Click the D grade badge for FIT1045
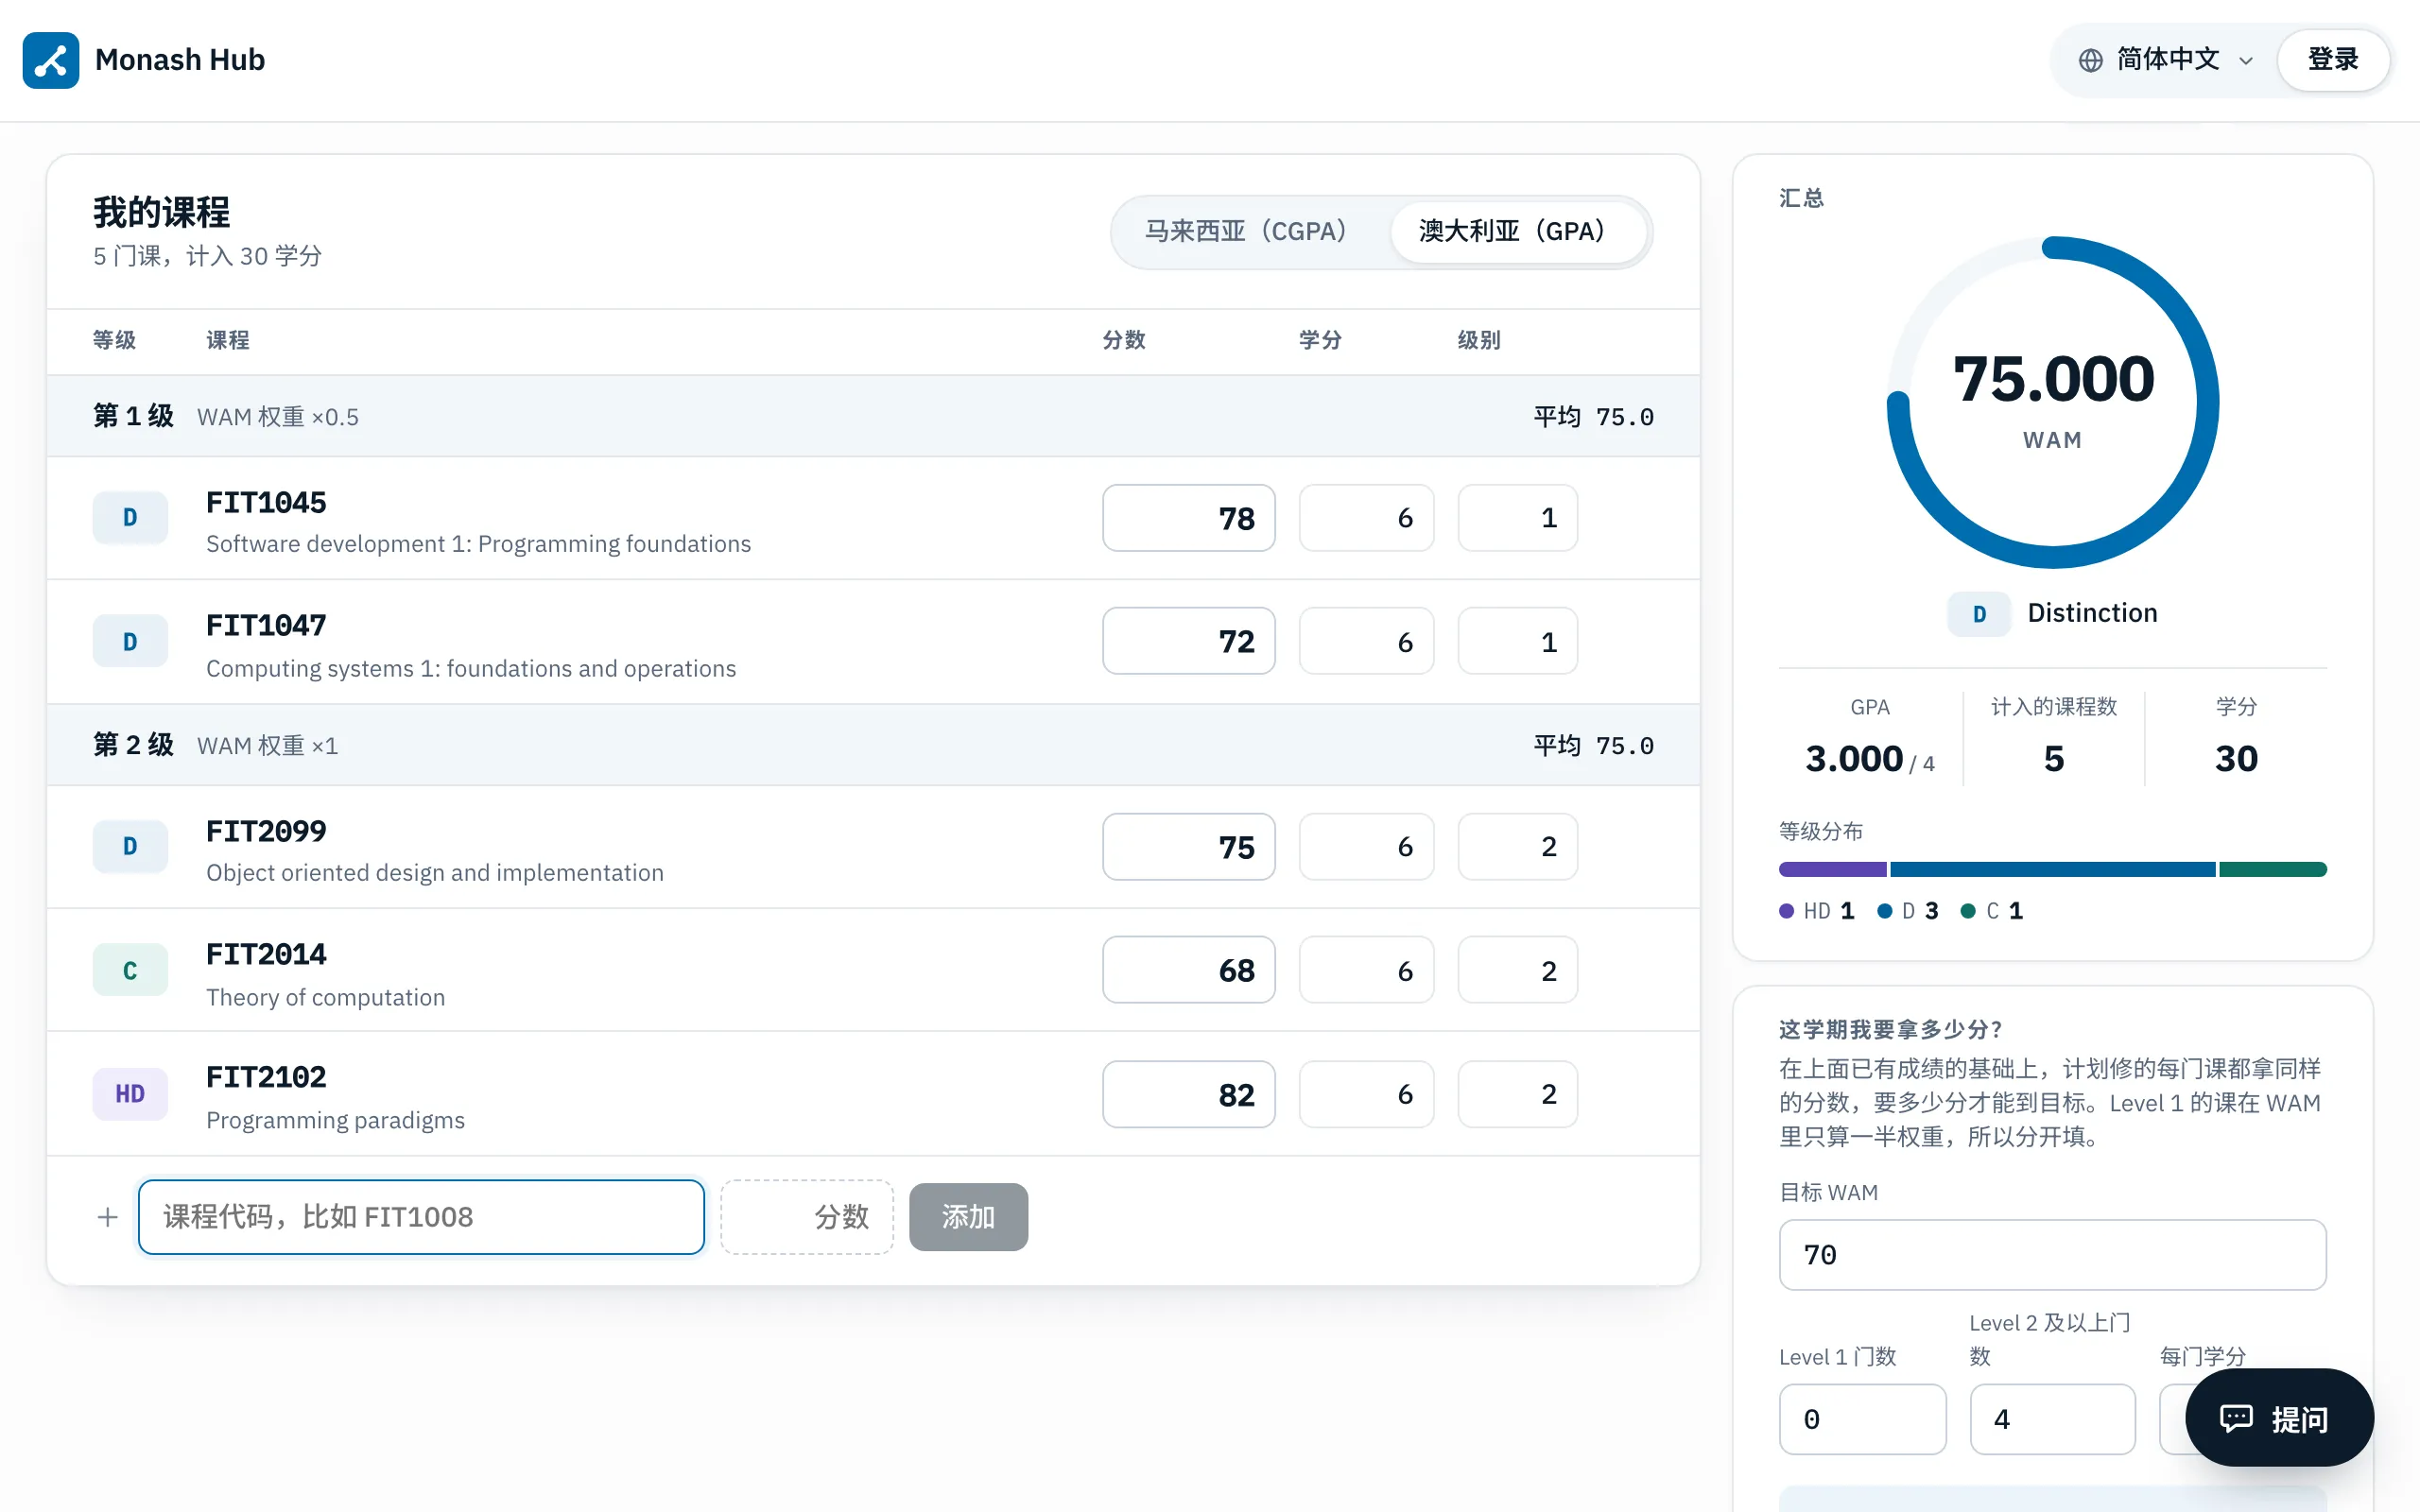Image resolution: width=2420 pixels, height=1512 pixels. pyautogui.click(x=130, y=518)
